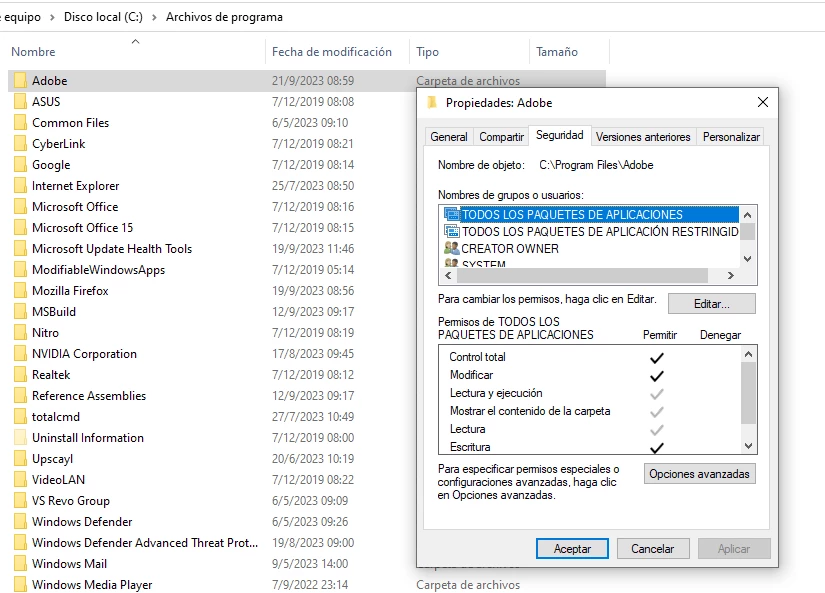This screenshot has height=593, width=825.
Task: Open the Versiones anteriores tab
Action: (x=643, y=137)
